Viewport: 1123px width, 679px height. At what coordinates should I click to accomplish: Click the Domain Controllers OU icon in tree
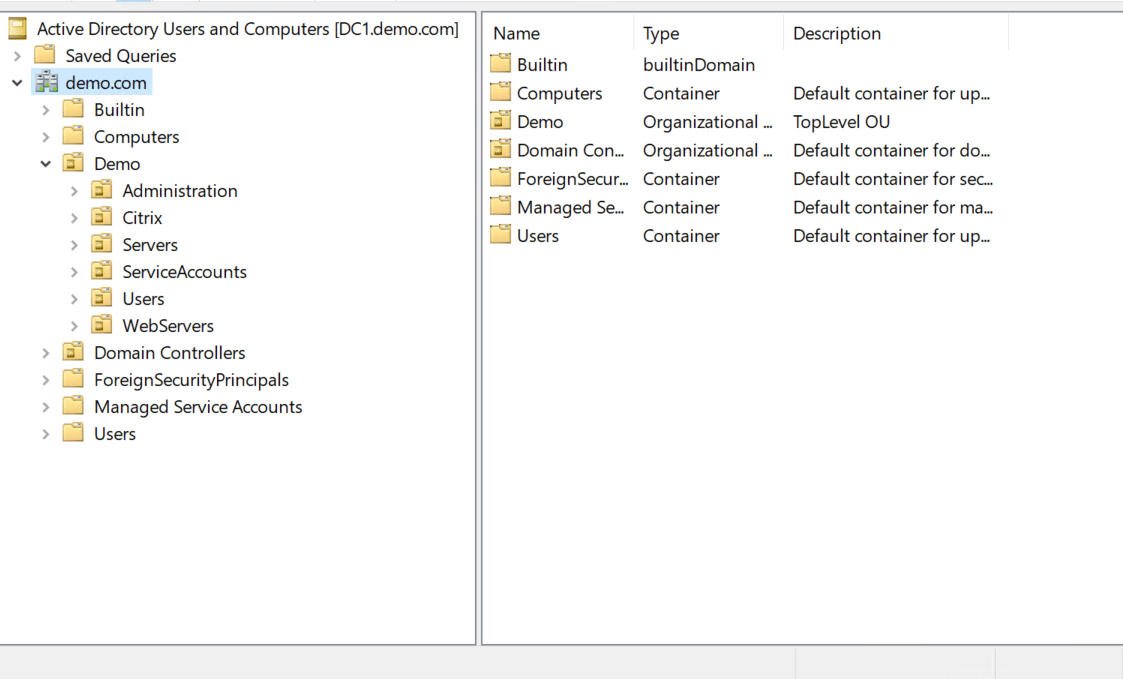[73, 352]
